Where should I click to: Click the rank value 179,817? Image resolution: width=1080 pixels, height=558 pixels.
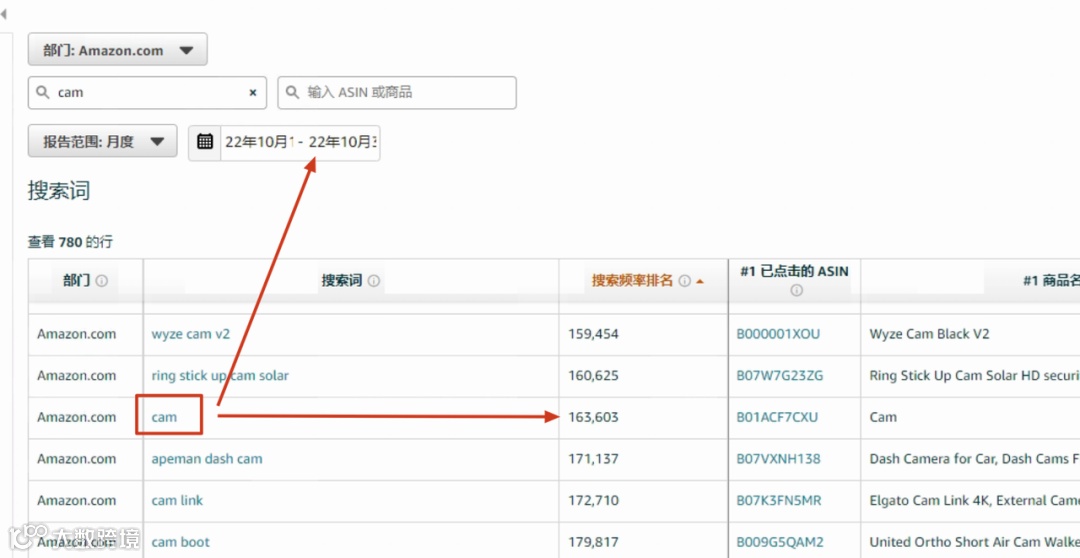click(593, 542)
